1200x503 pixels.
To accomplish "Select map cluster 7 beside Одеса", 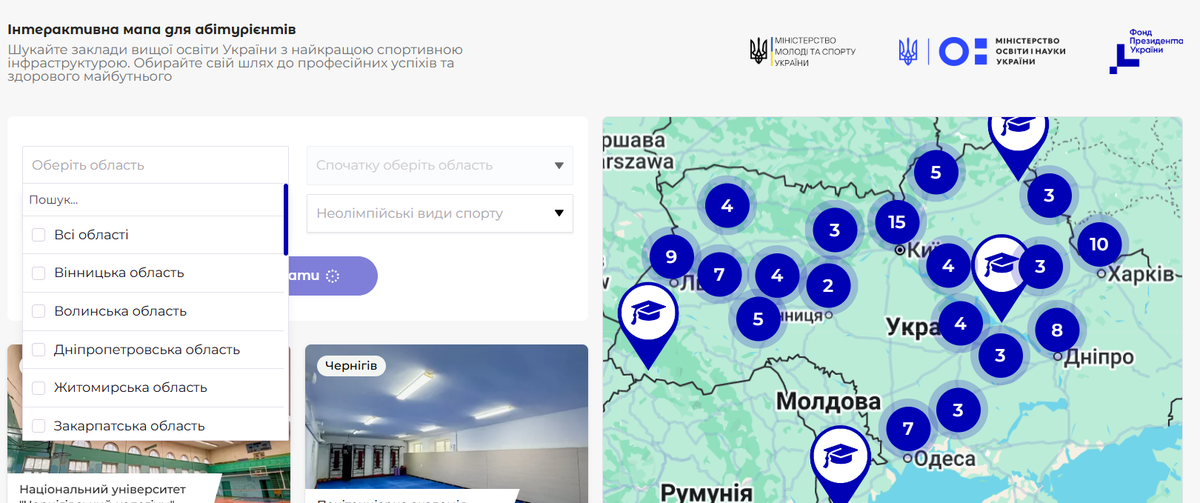I will (x=908, y=429).
